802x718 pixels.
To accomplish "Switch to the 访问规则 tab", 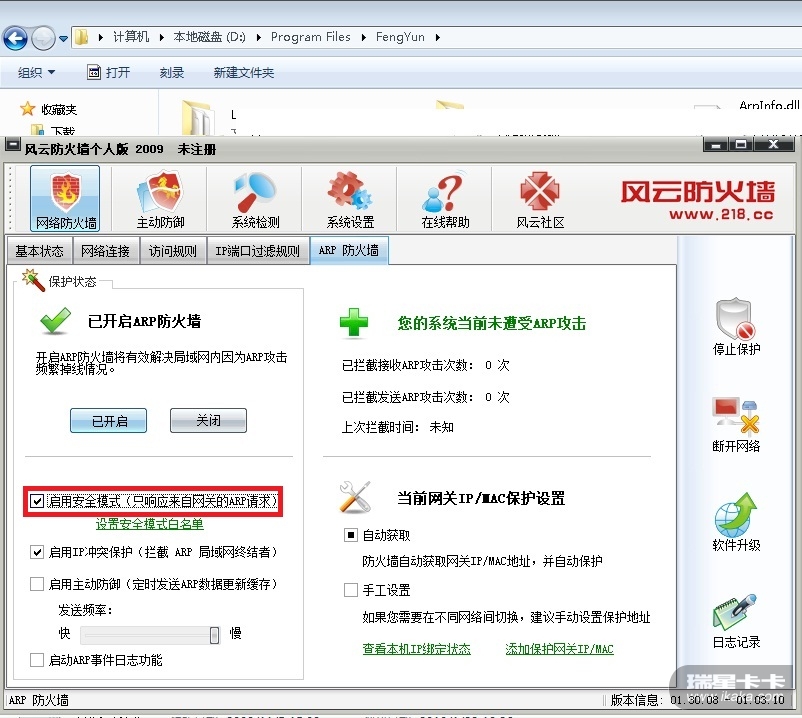I will [173, 251].
